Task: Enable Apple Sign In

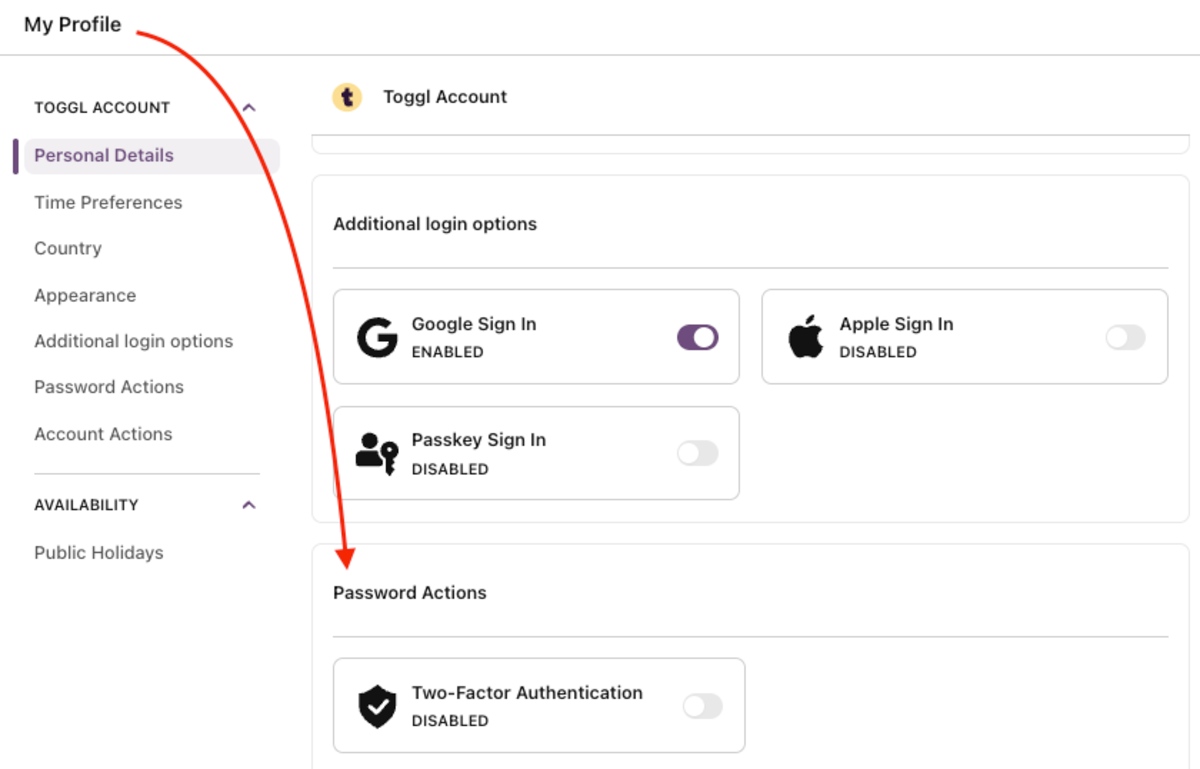Action: point(1124,337)
